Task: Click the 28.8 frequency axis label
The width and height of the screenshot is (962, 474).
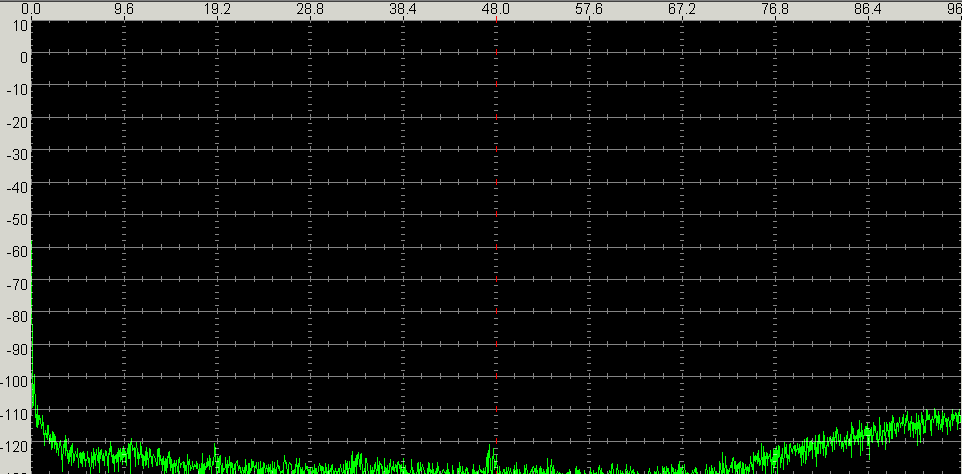Action: point(310,10)
